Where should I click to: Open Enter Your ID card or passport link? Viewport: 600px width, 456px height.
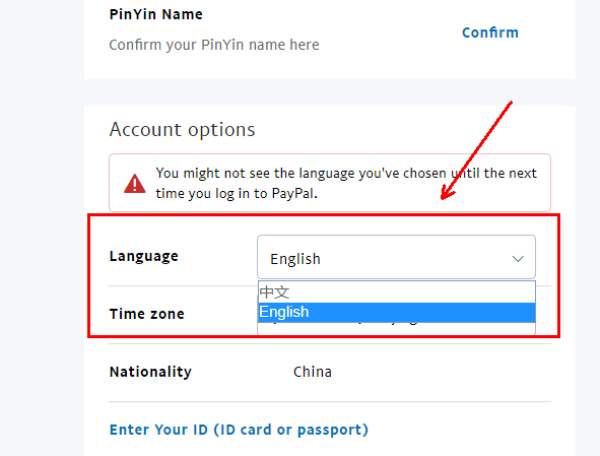[239, 430]
